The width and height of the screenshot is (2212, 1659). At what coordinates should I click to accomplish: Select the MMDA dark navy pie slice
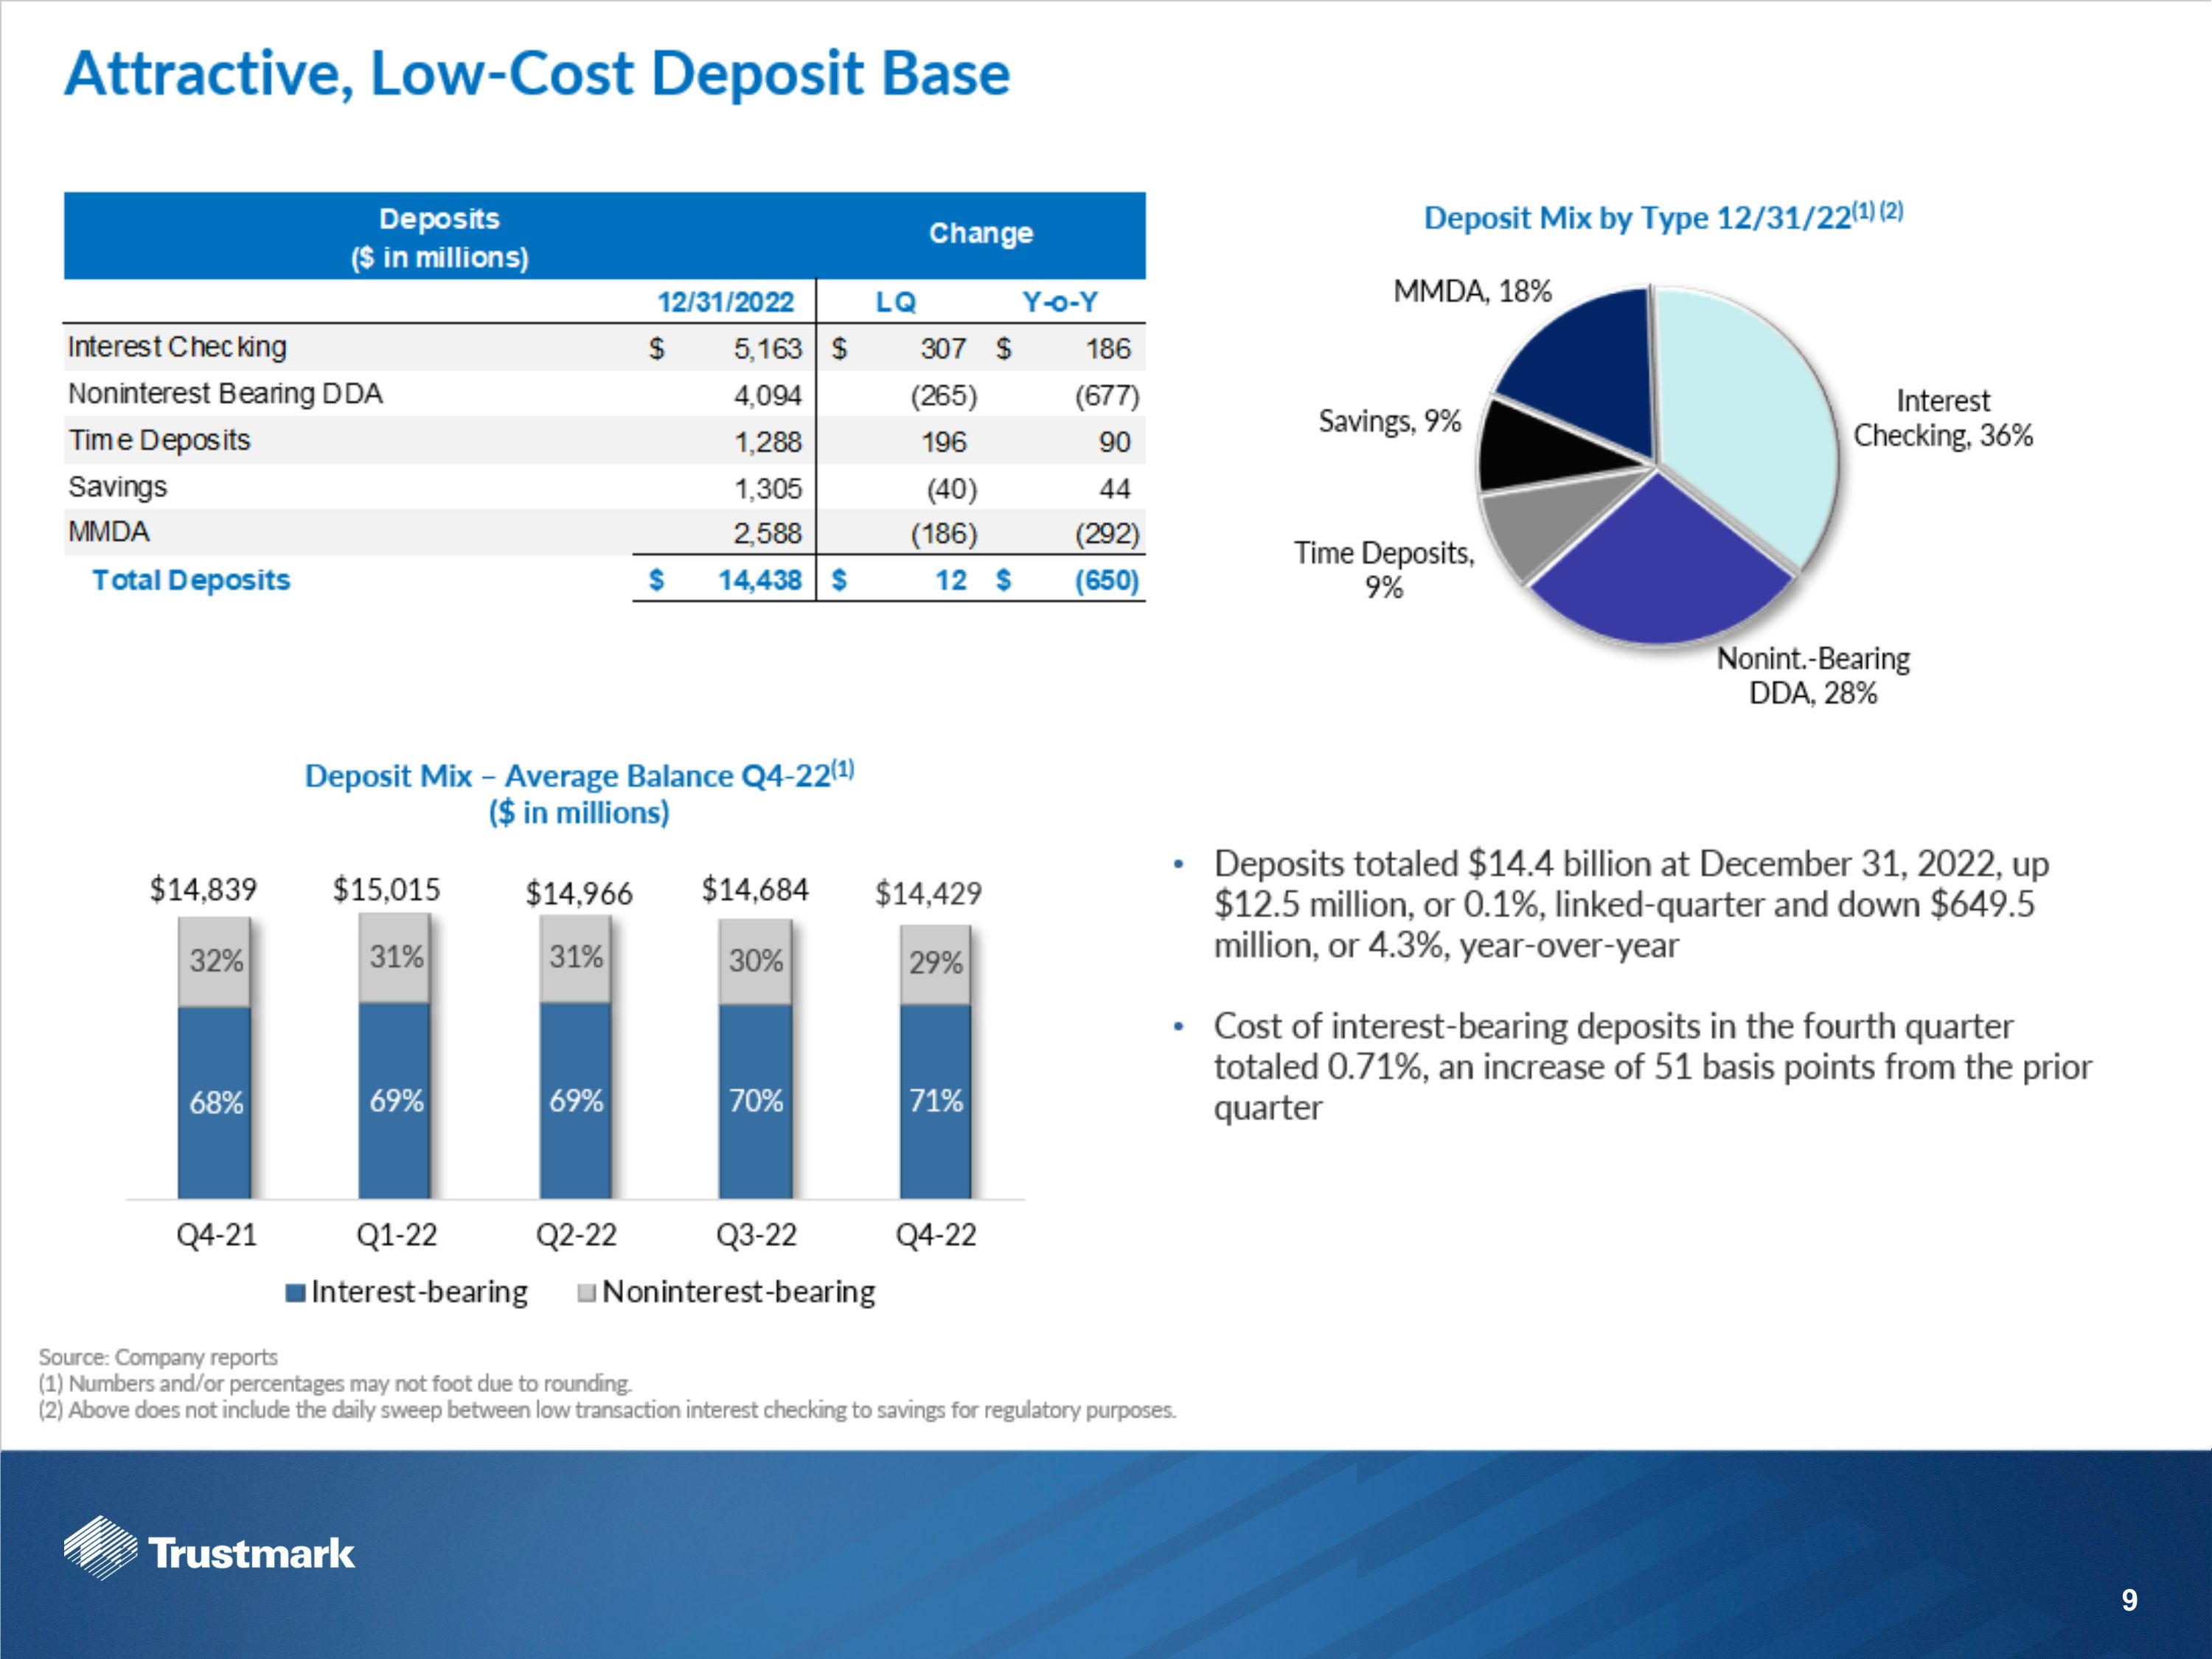pos(1590,375)
